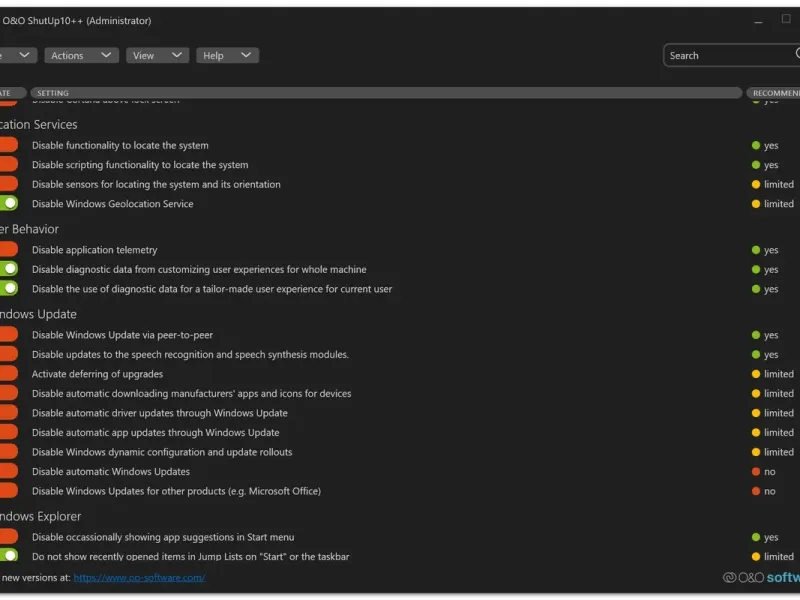
Task: Toggle automatic driver updates switch
Action: coord(9,412)
